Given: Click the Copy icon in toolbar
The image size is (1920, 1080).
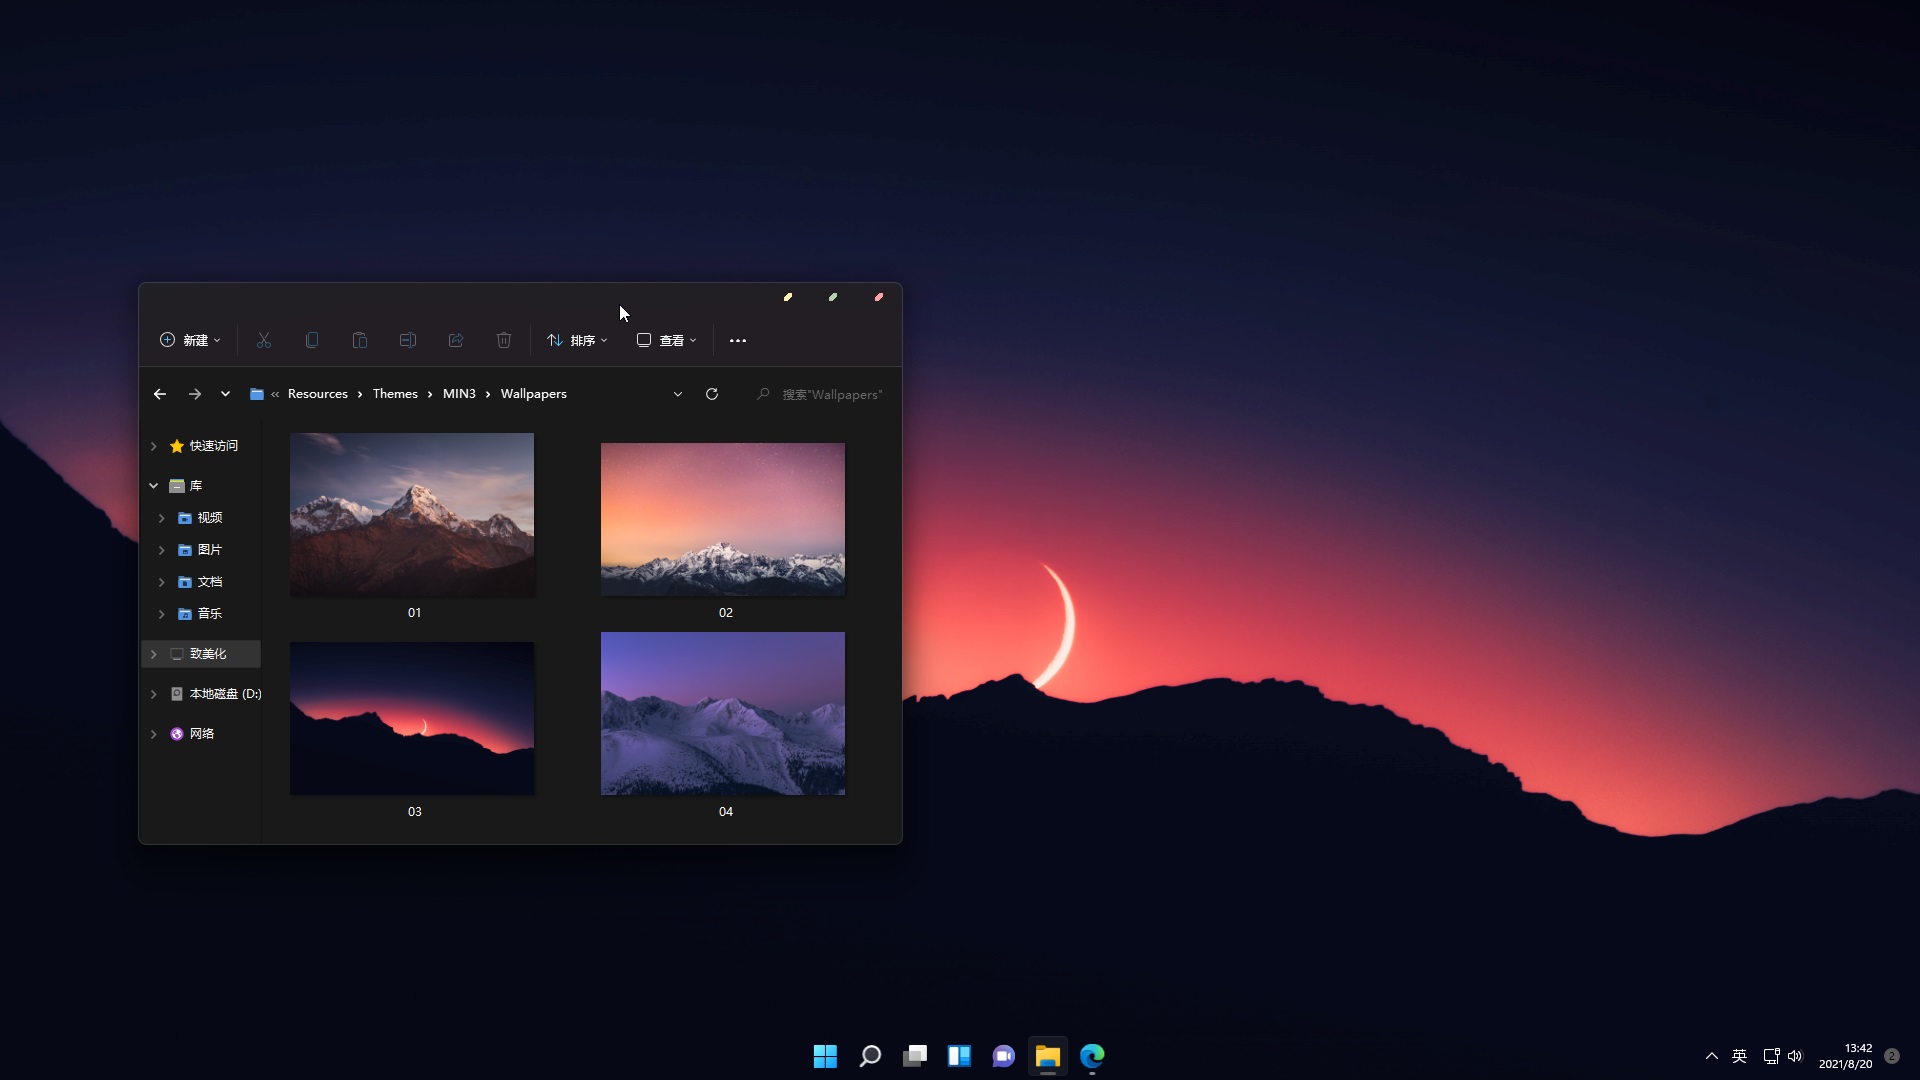Looking at the screenshot, I should pyautogui.click(x=311, y=340).
